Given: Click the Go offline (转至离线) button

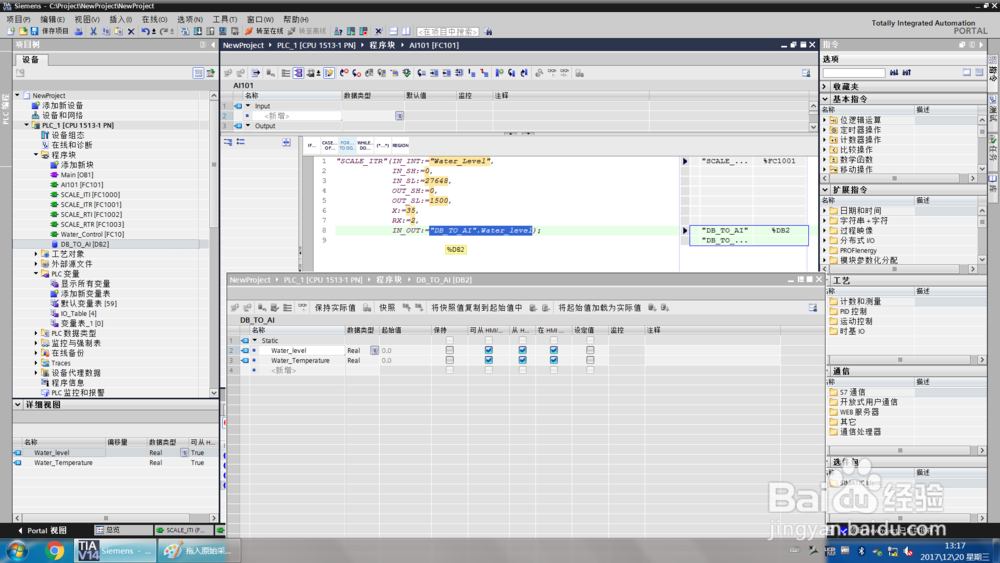Looking at the screenshot, I should [x=307, y=31].
